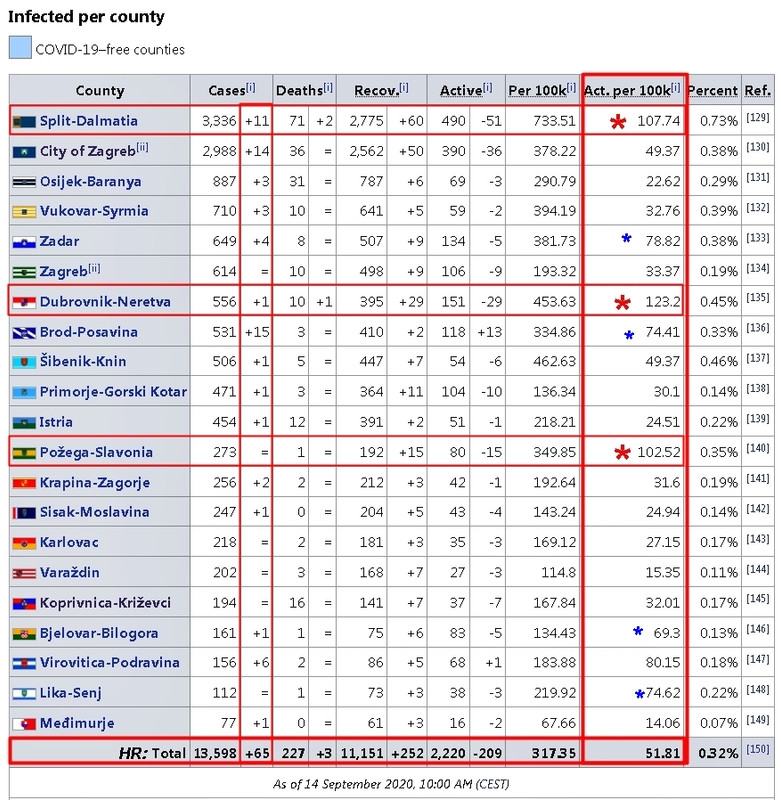Open reference [140] for Požega-Slavonia
The image size is (781, 800).
click(x=757, y=448)
